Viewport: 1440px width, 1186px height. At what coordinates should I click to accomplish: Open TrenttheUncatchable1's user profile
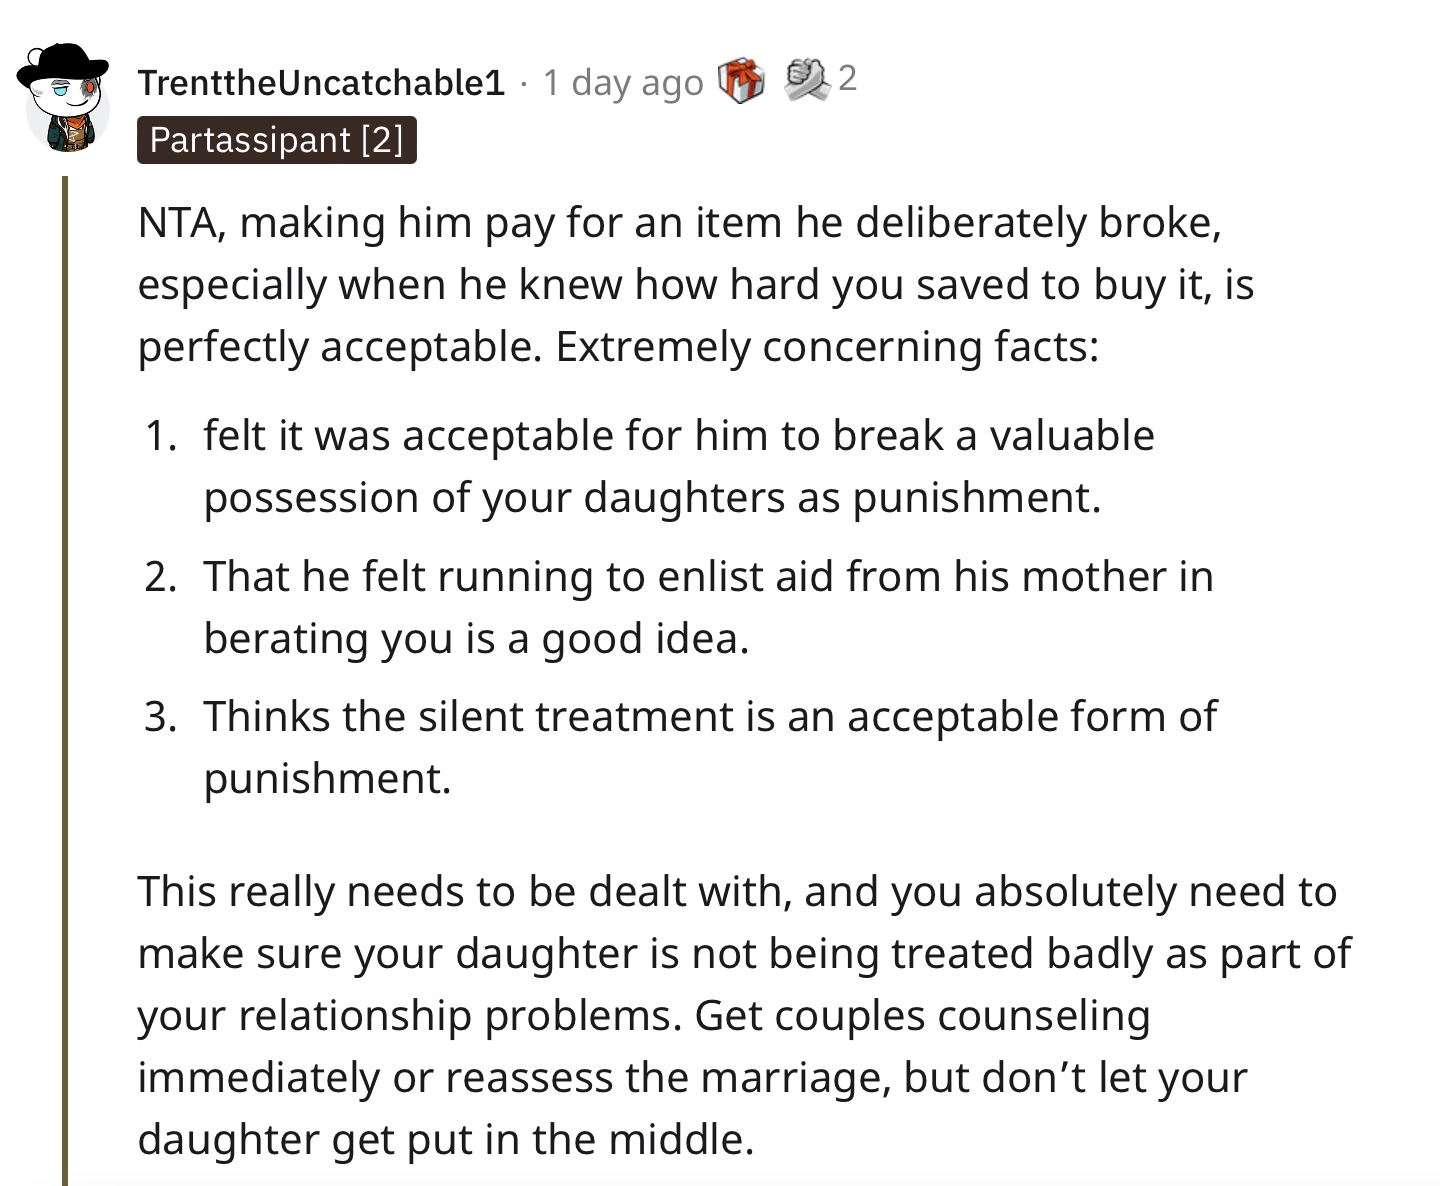[x=322, y=82]
